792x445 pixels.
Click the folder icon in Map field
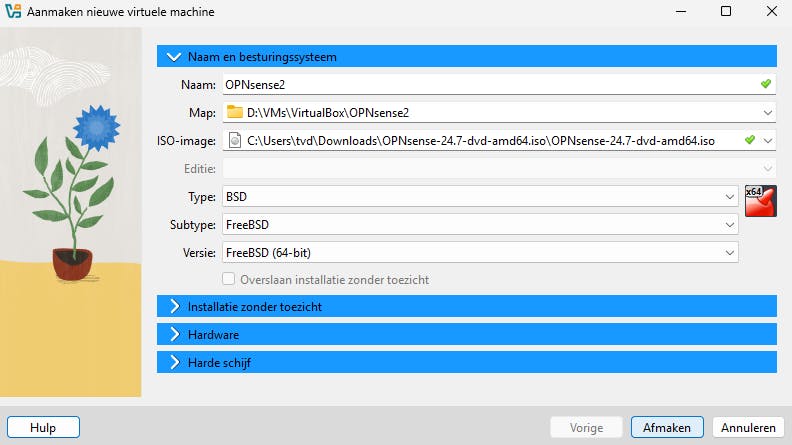234,112
